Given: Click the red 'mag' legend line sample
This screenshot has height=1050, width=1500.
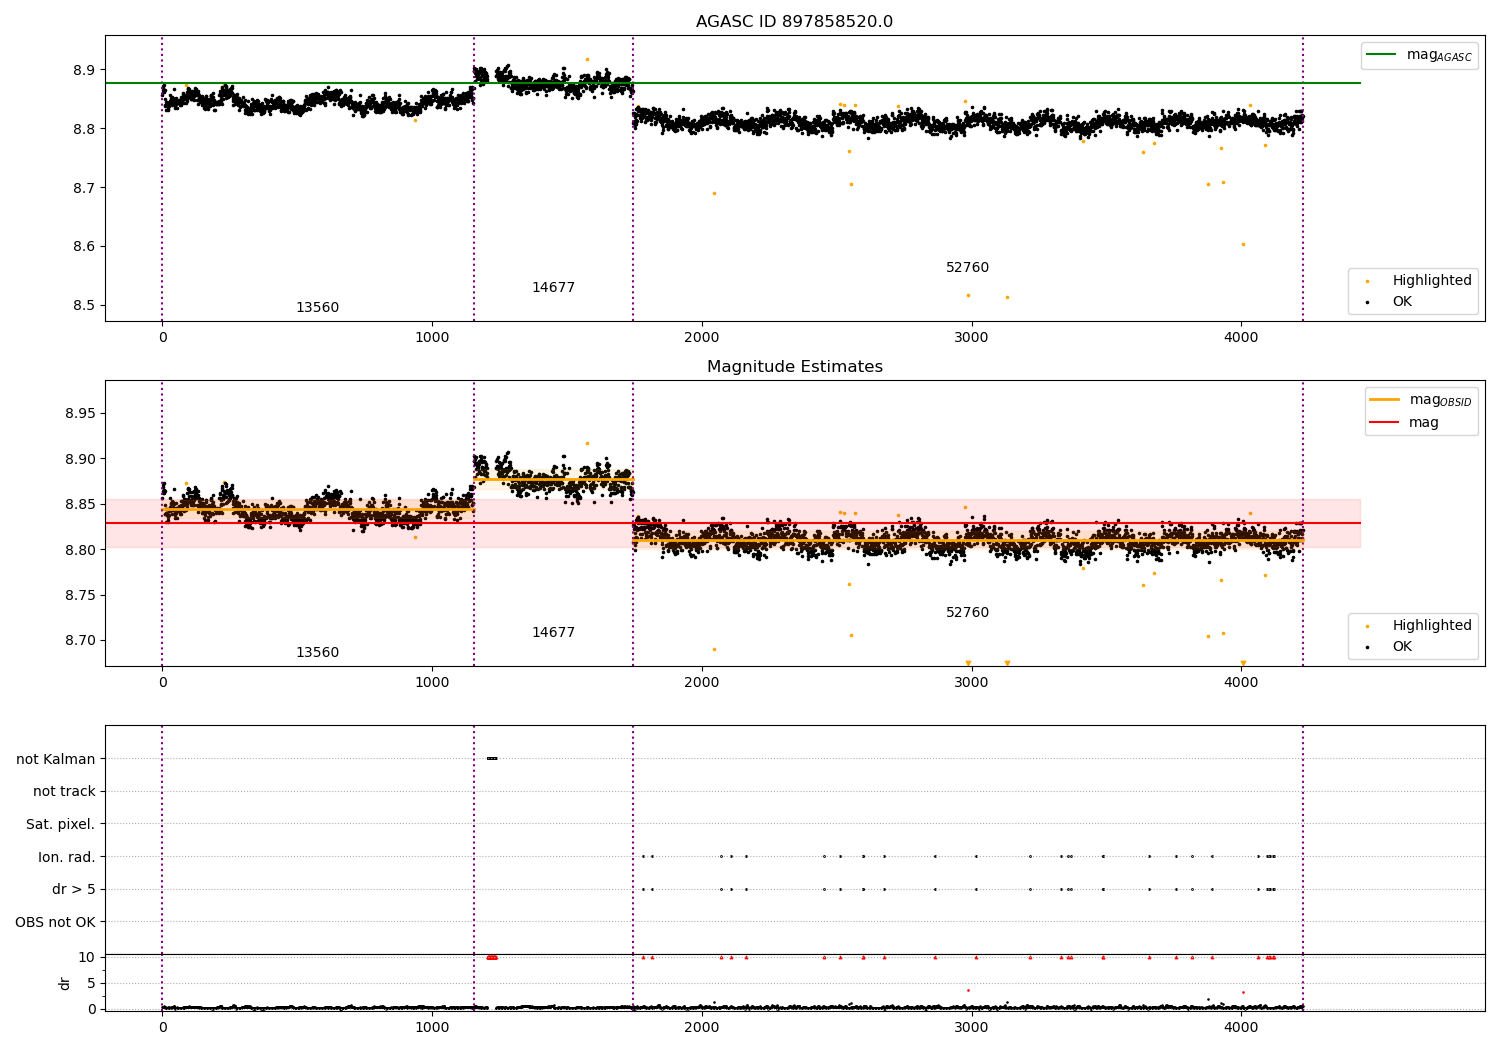Looking at the screenshot, I should click(x=1384, y=423).
